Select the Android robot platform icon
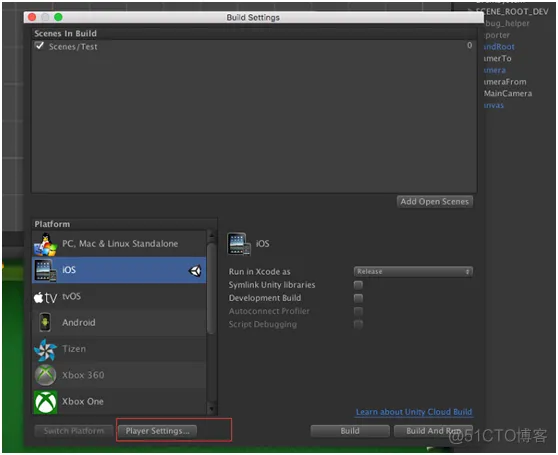 [x=45, y=323]
